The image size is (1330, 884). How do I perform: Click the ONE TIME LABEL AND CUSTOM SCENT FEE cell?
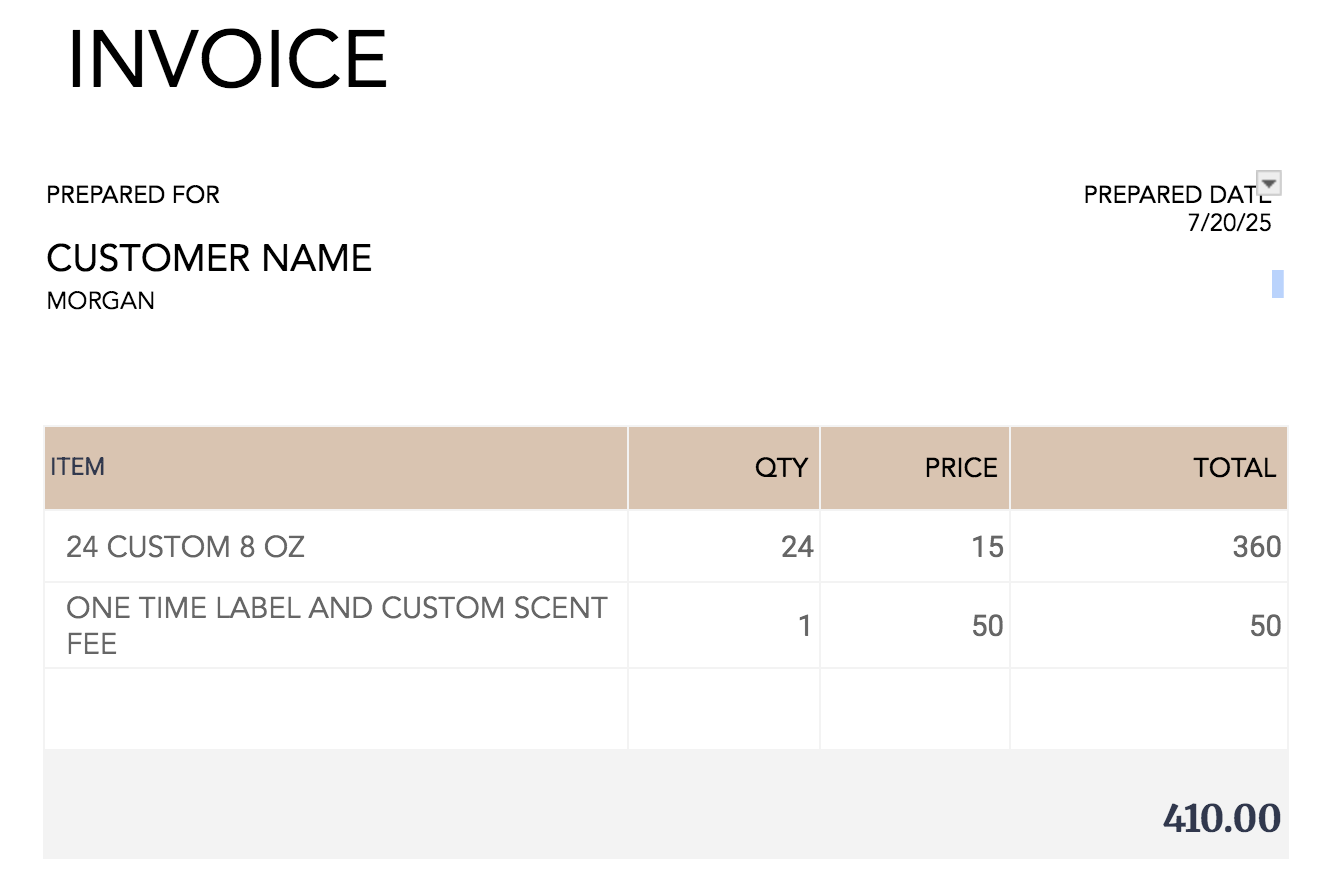pos(336,625)
